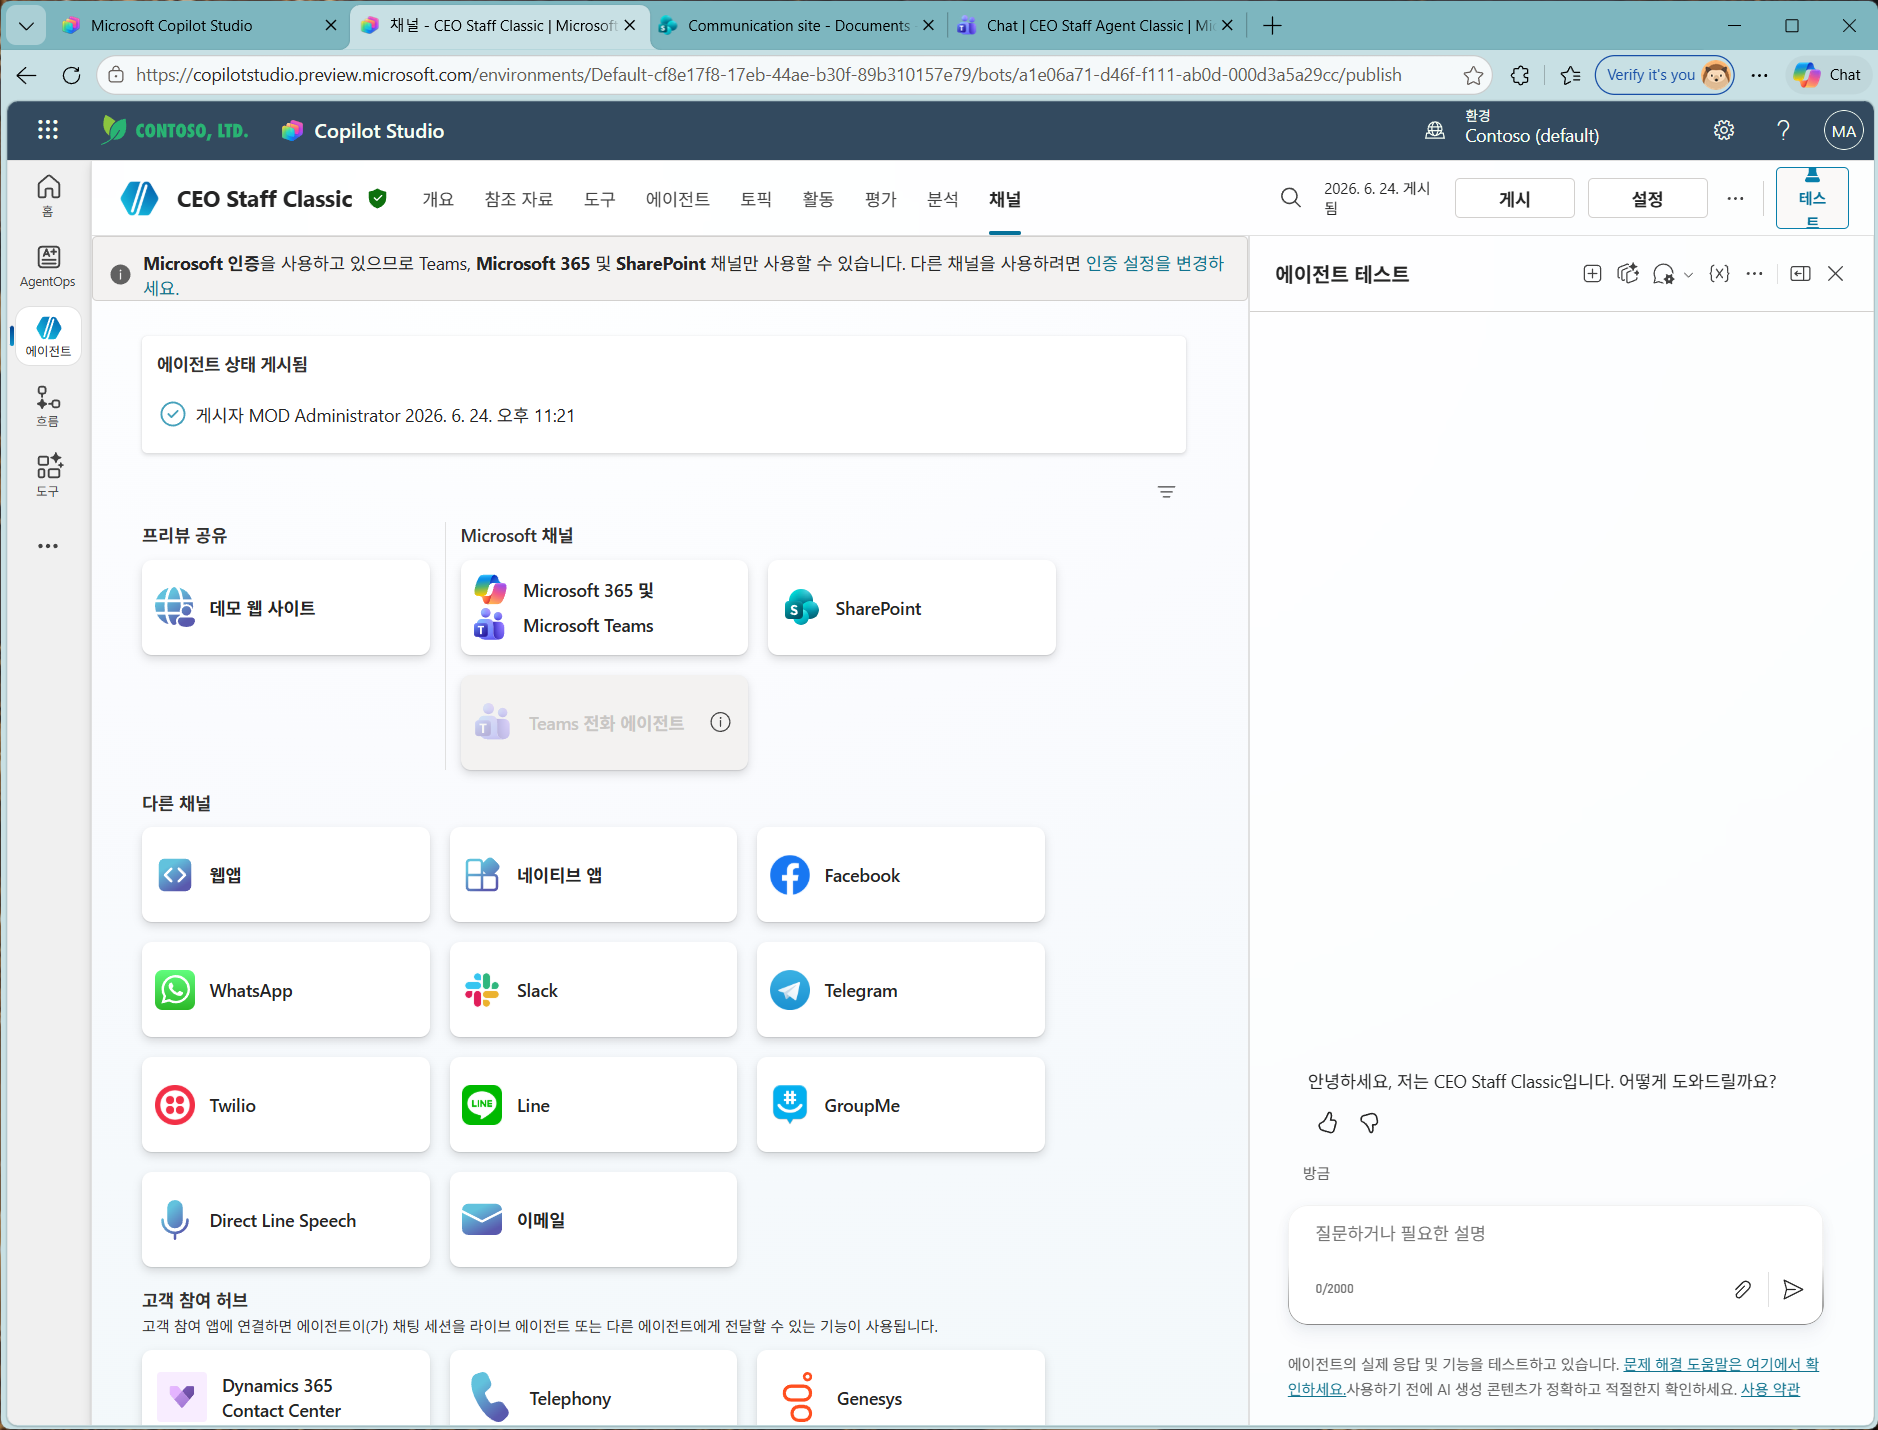Open the environment picker icon
Image resolution: width=1878 pixels, height=1430 pixels.
coord(1435,130)
